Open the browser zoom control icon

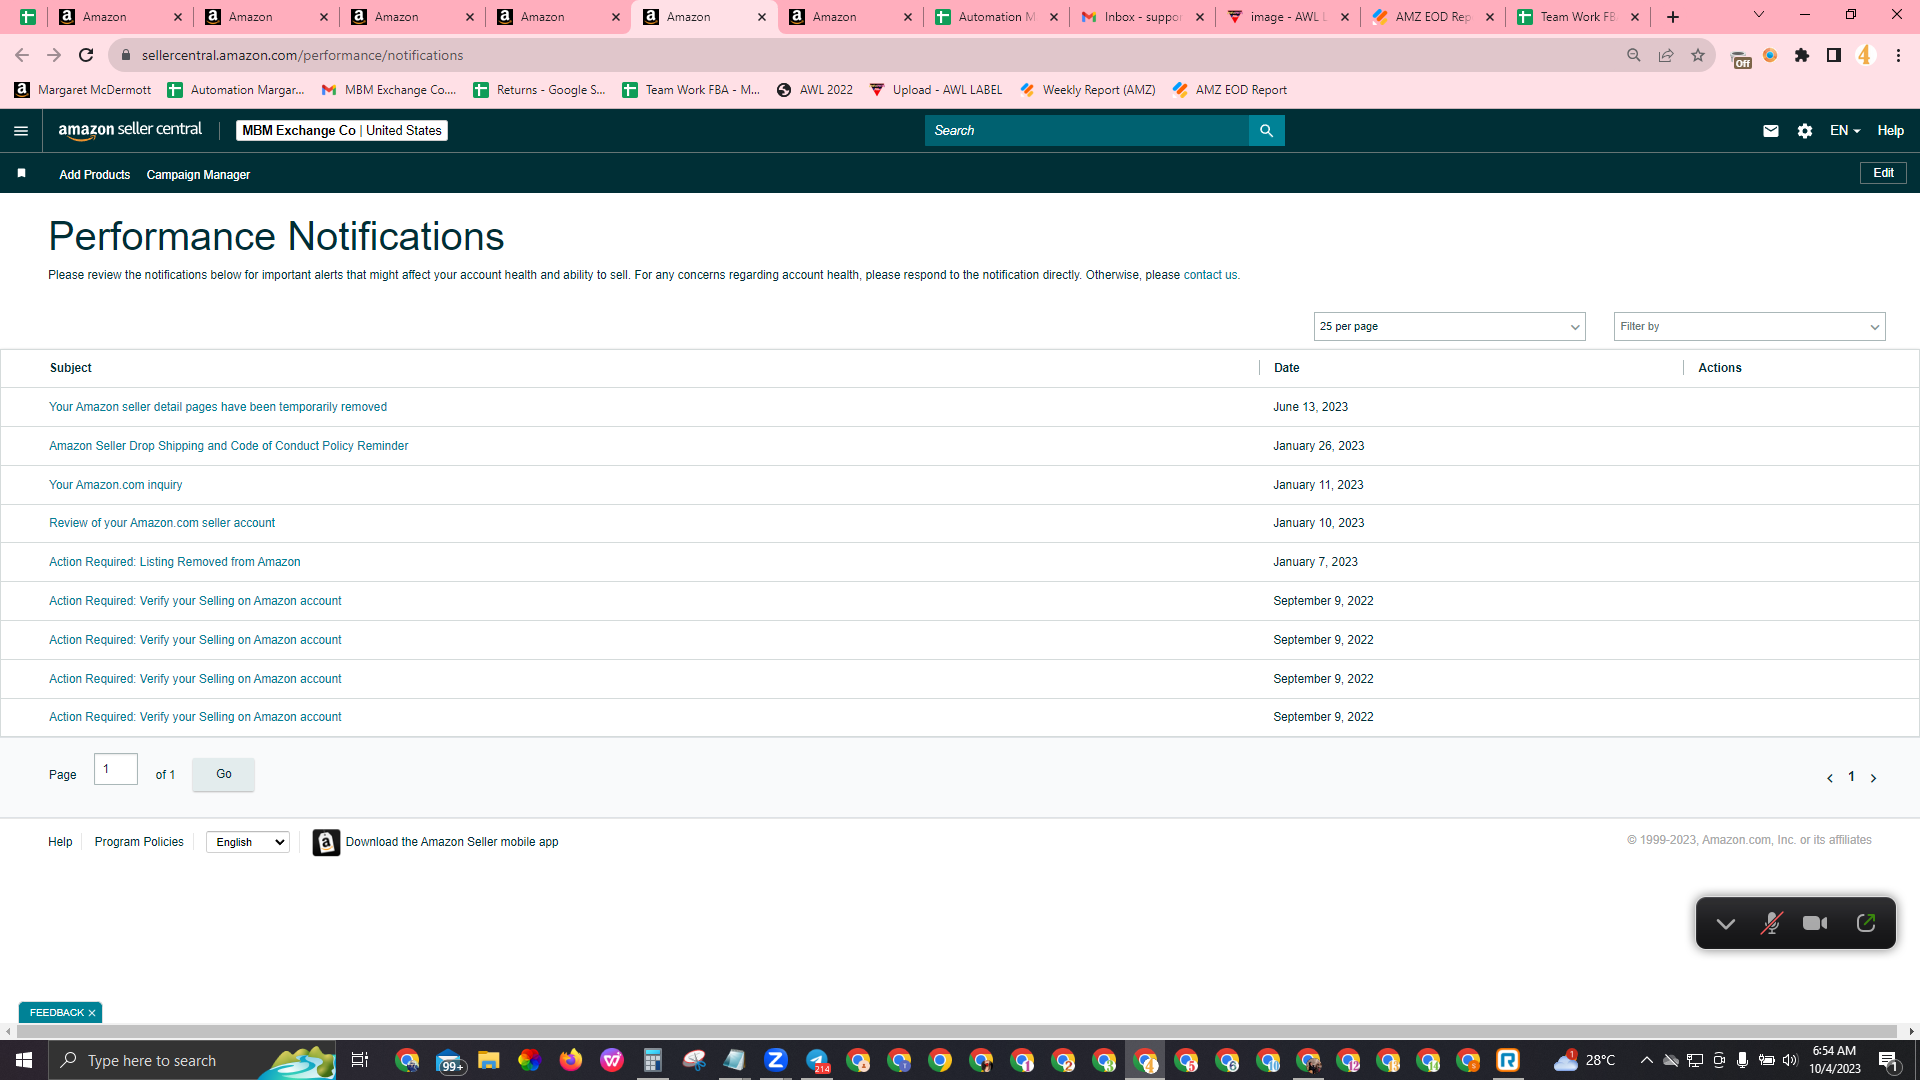point(1634,55)
